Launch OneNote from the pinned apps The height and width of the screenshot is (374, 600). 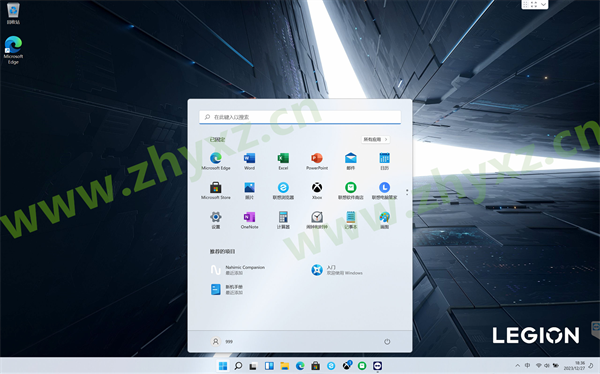tap(249, 220)
